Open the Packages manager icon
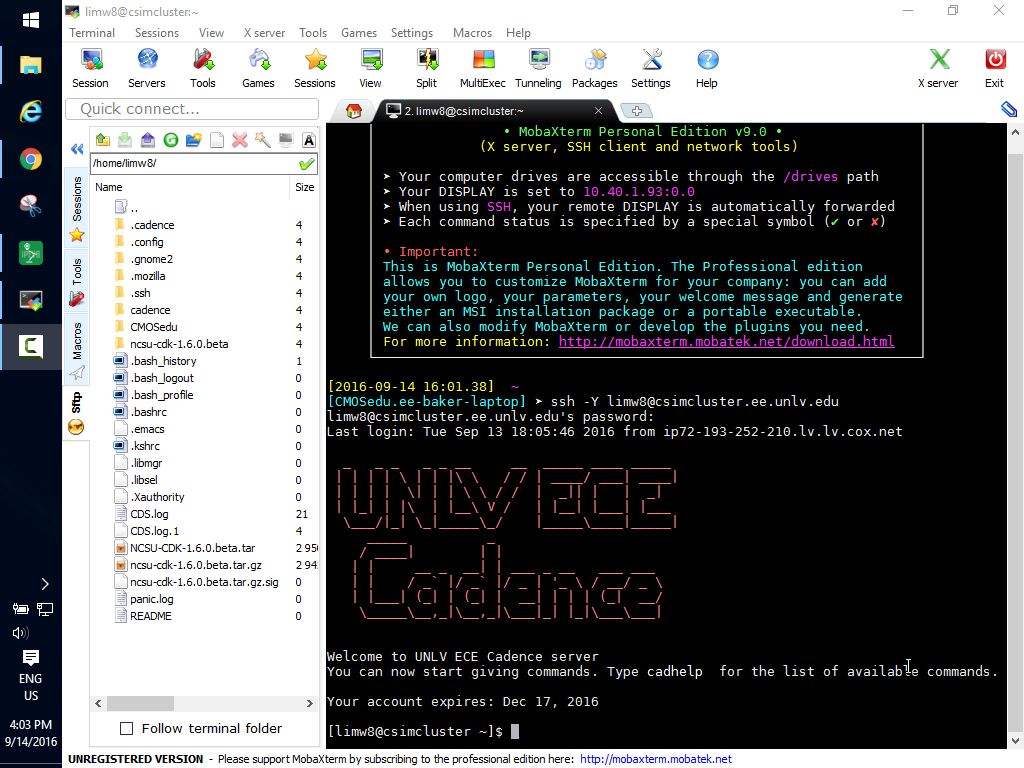Viewport: 1024px width, 768px height. coord(595,67)
